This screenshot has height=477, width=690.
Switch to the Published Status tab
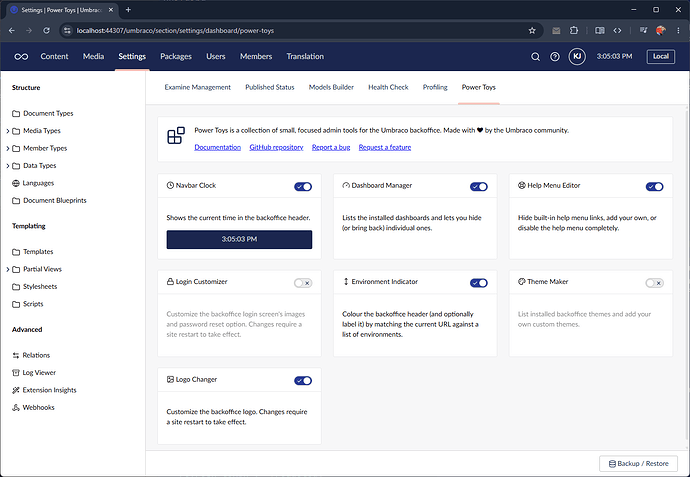[x=270, y=87]
